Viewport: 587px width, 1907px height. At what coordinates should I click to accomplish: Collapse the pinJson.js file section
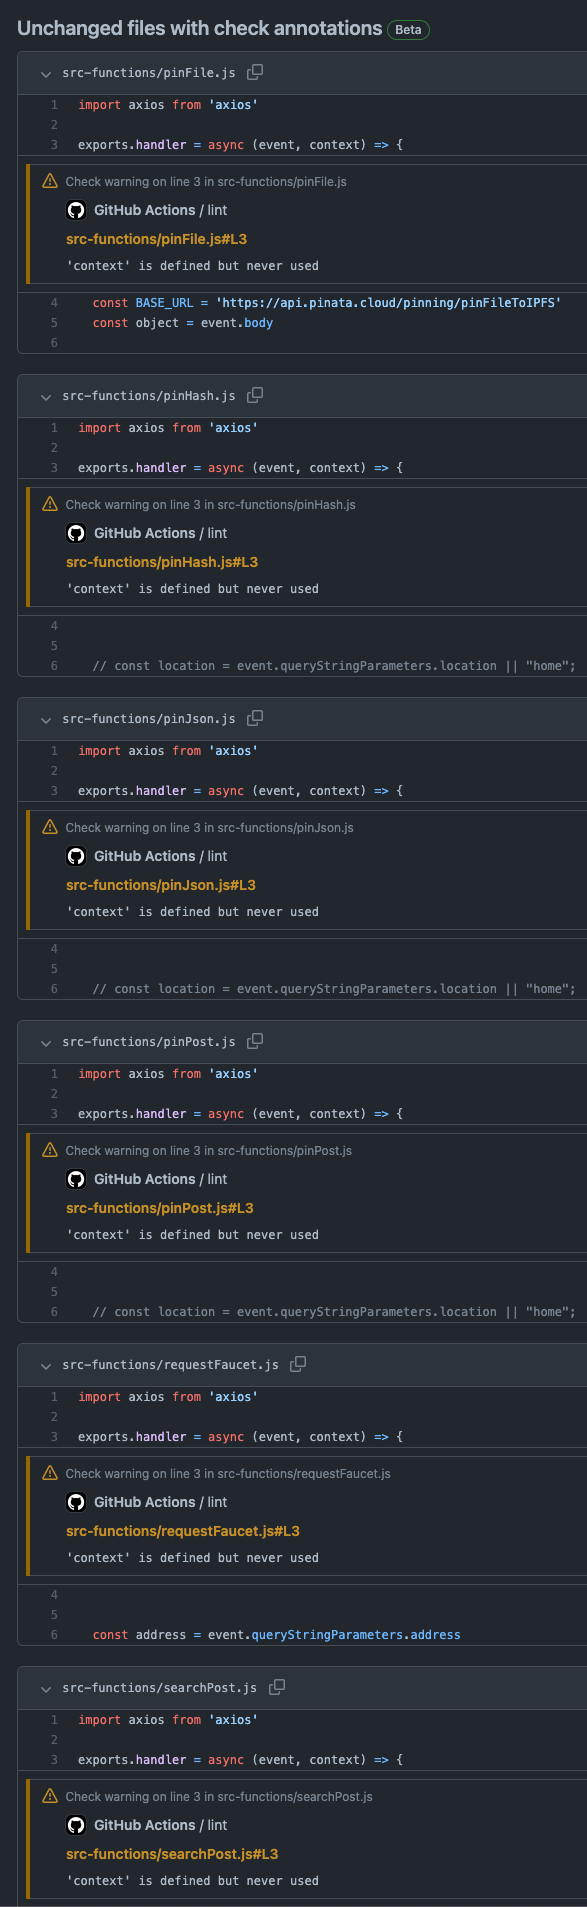(46, 719)
